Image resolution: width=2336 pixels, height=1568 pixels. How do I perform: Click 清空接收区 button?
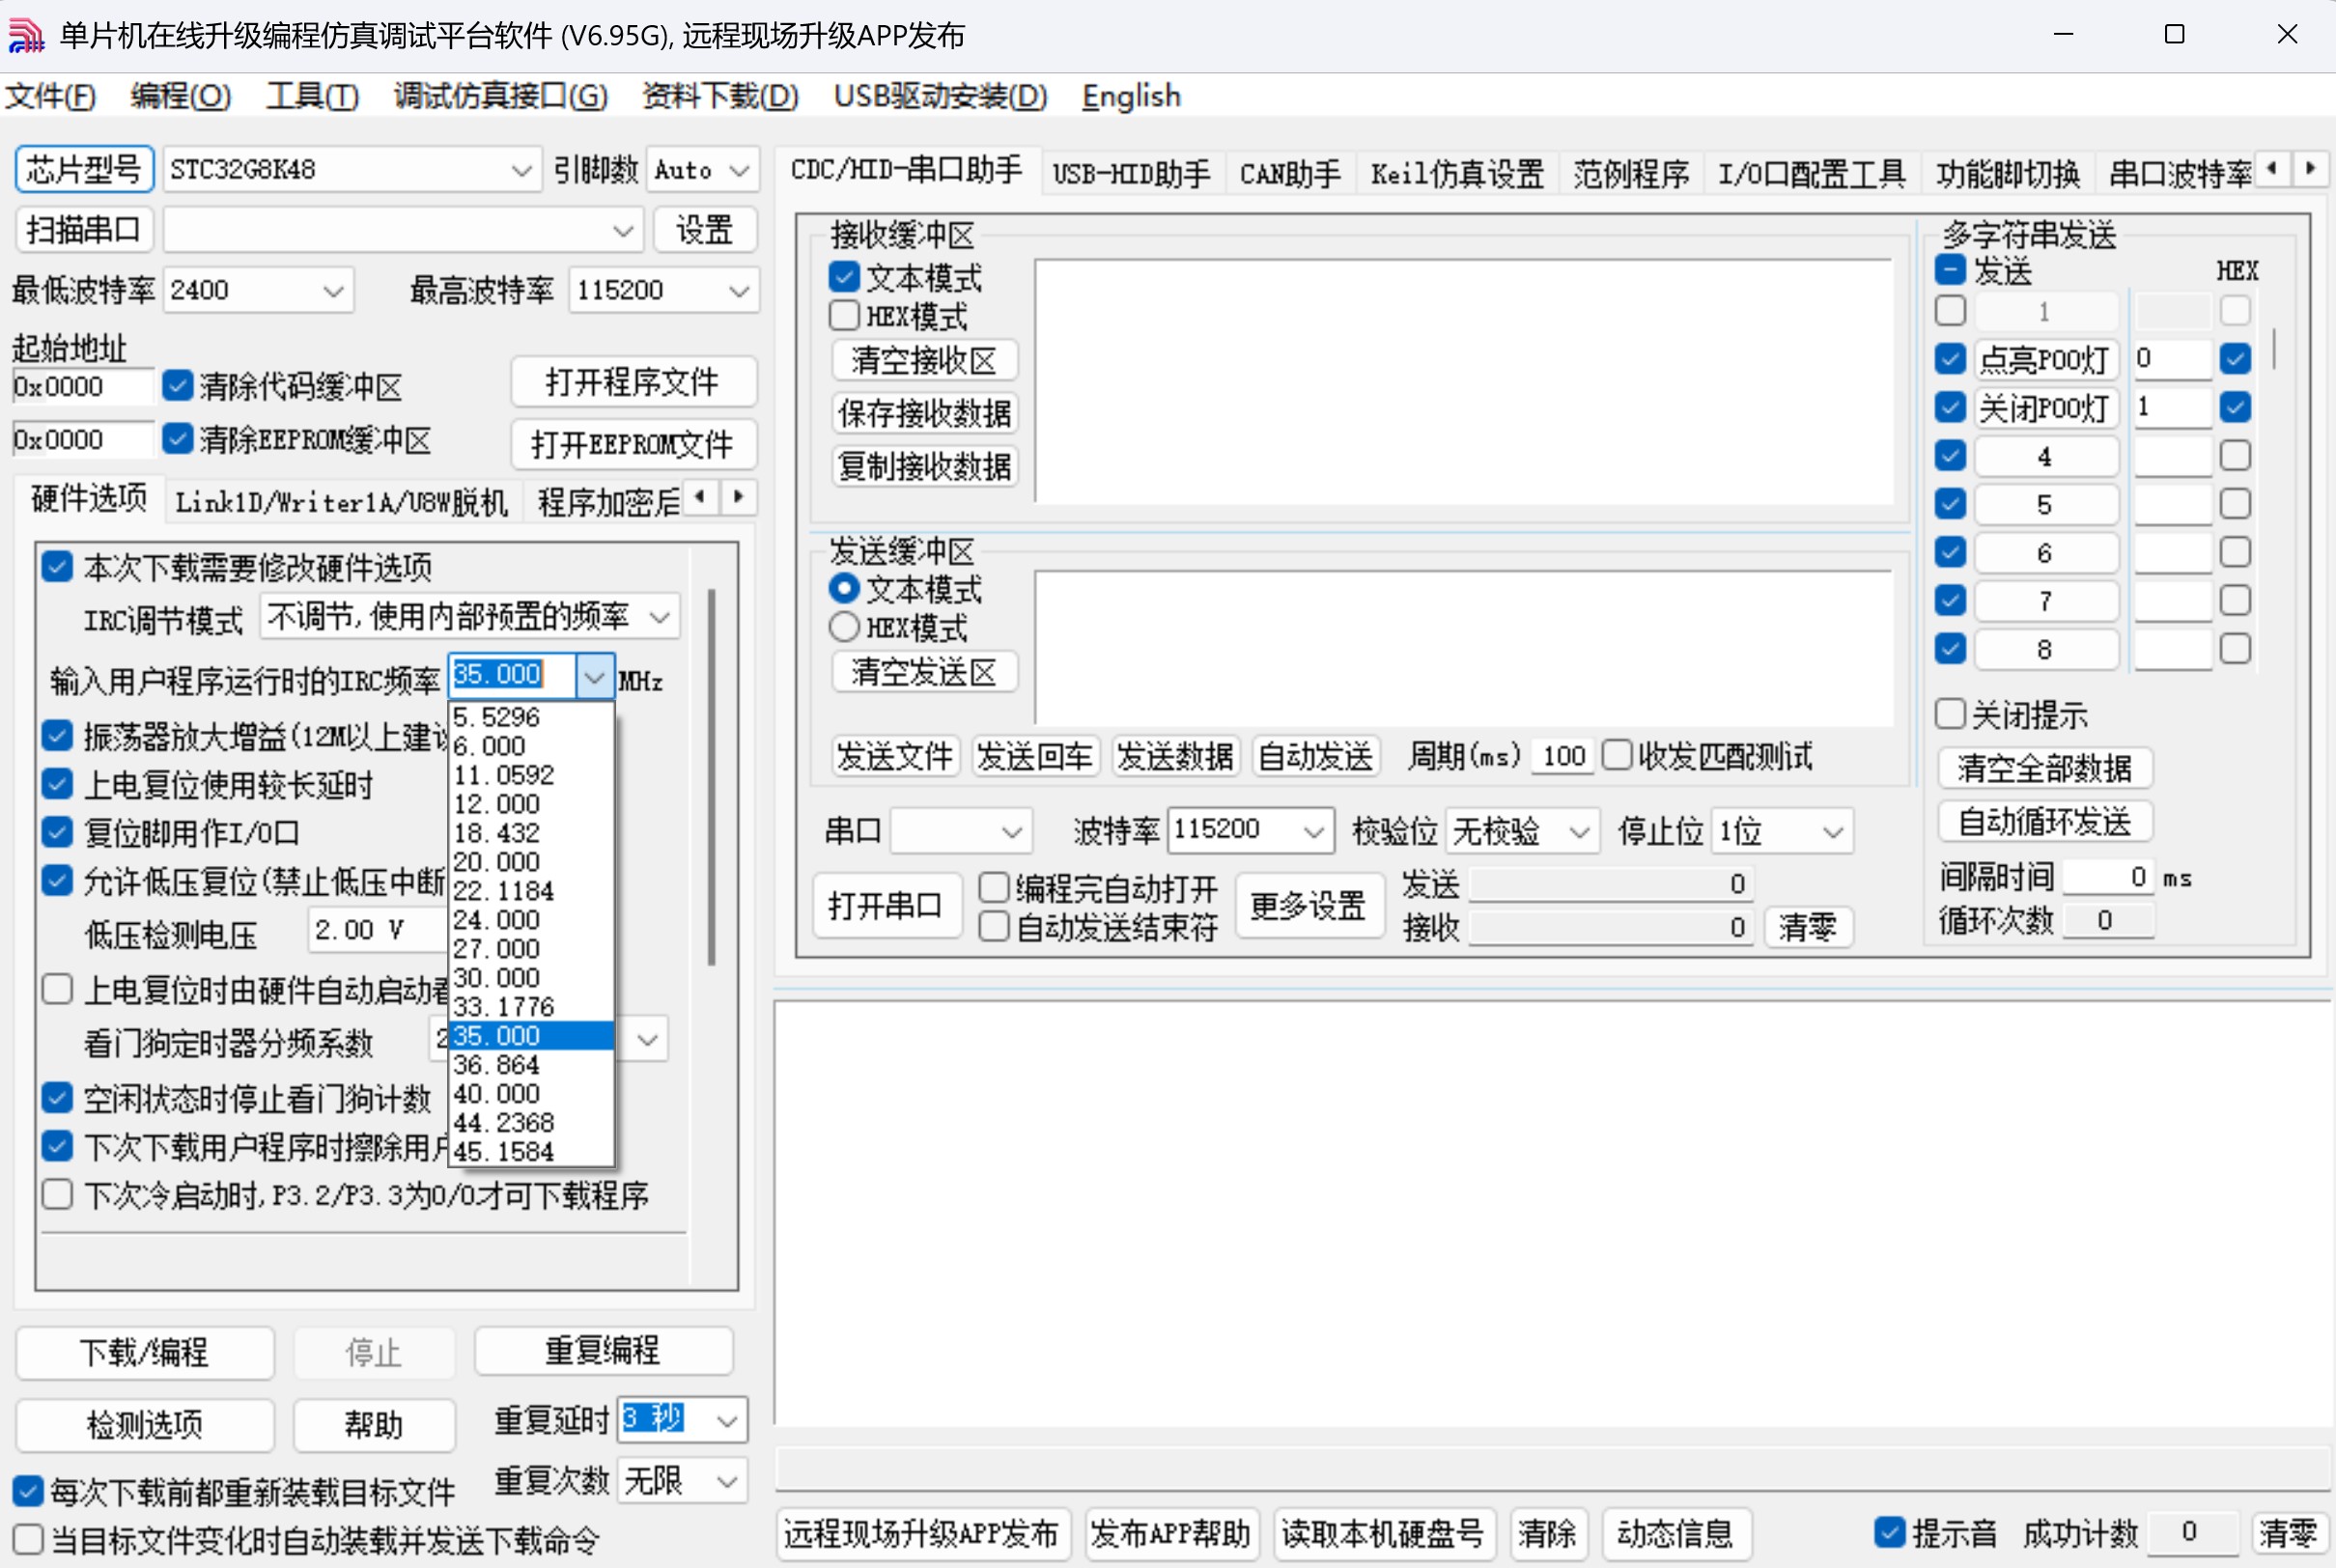pos(924,360)
